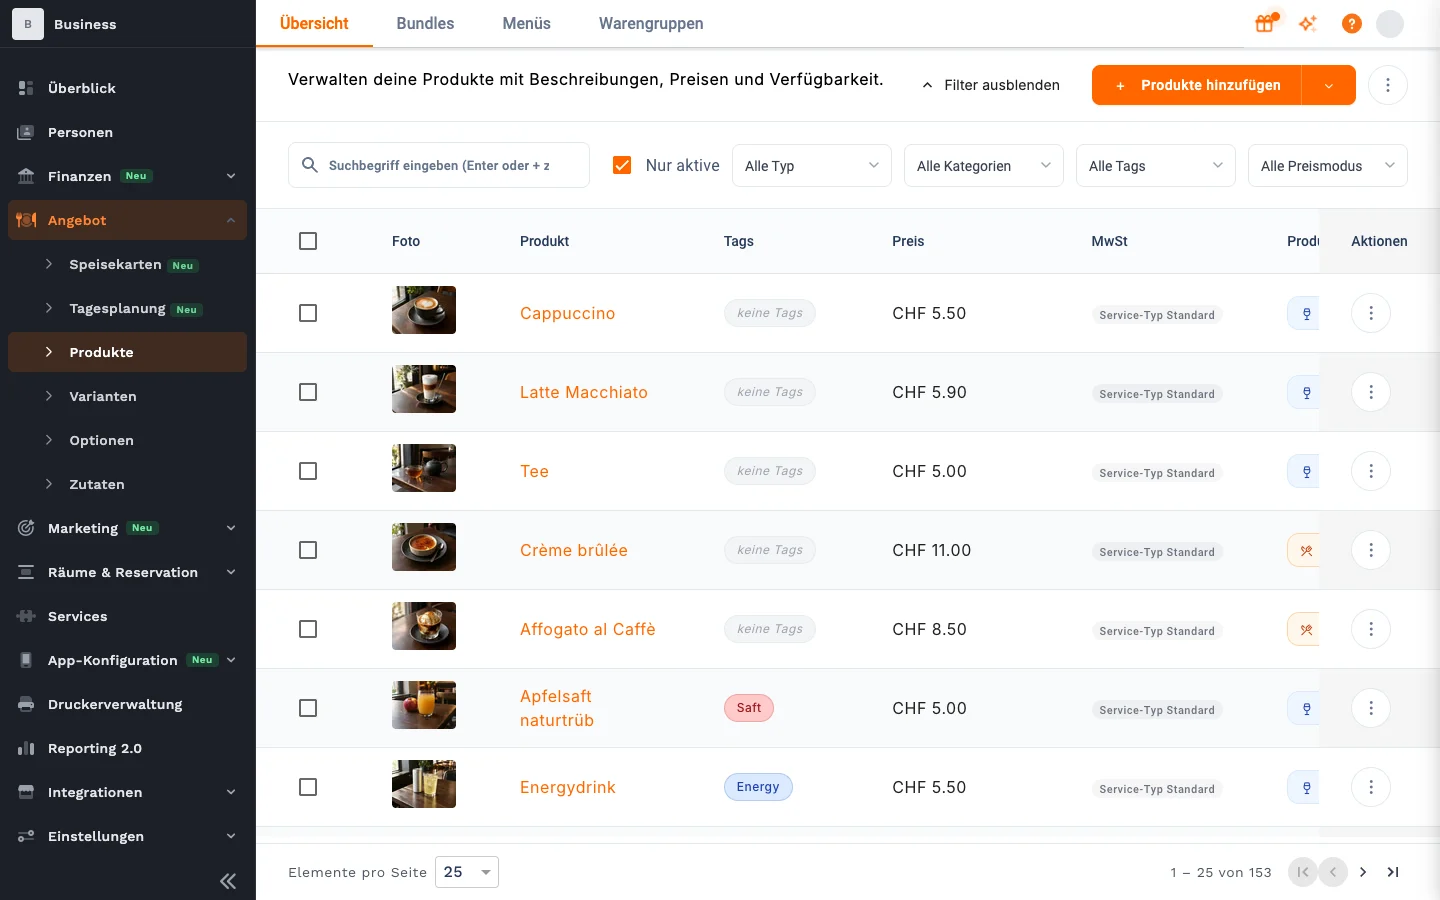Screen dimensions: 1440x900
Task: Open the Energydrink product link
Action: (568, 787)
